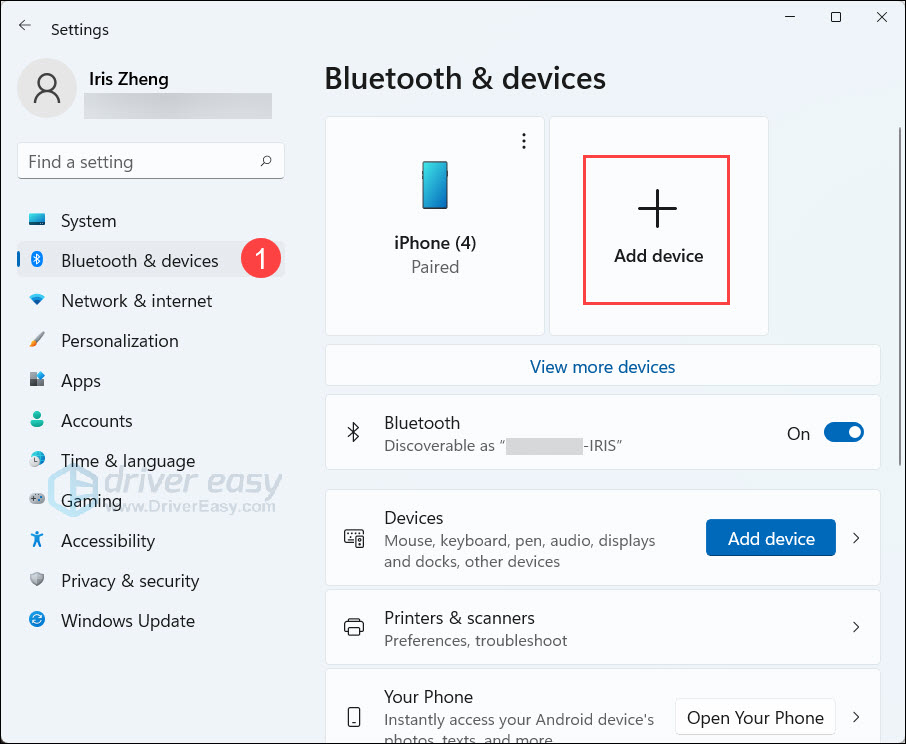Turn off the Bluetooth toggle
Image resolution: width=906 pixels, height=744 pixels.
(843, 433)
